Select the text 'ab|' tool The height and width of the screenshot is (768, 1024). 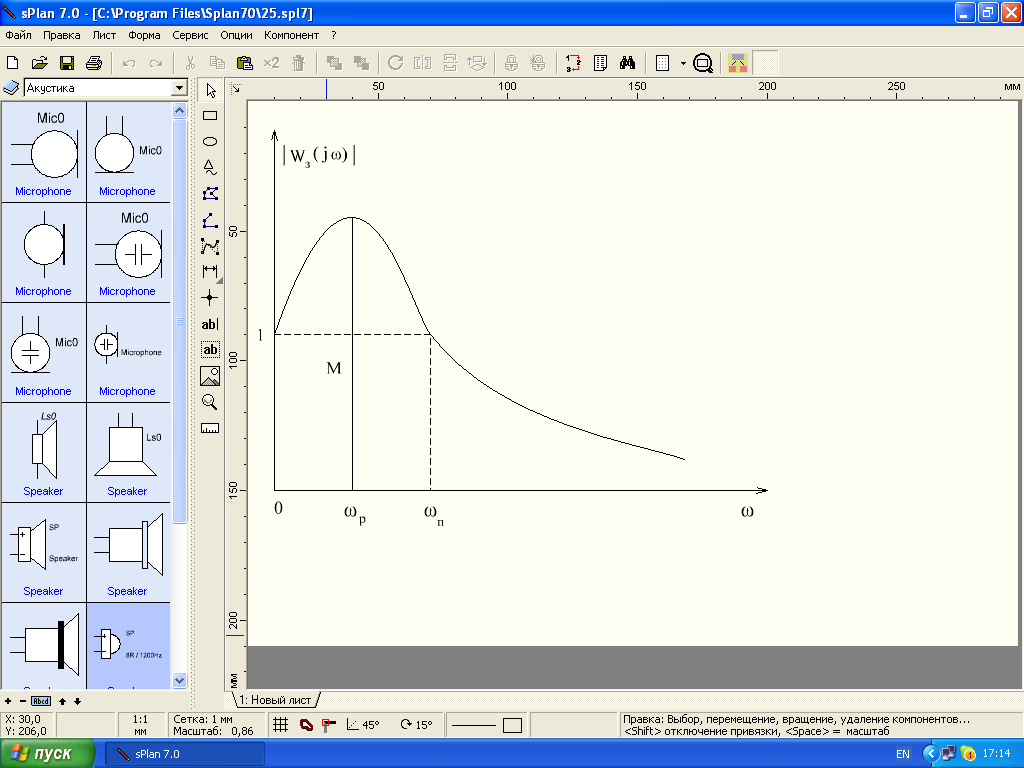coord(210,324)
